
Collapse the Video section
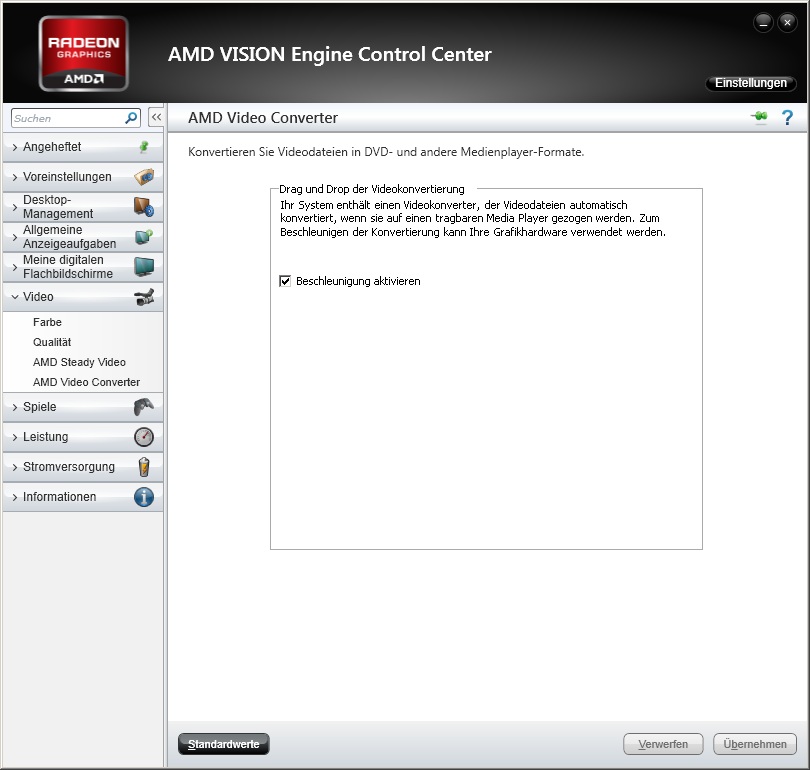(x=83, y=296)
